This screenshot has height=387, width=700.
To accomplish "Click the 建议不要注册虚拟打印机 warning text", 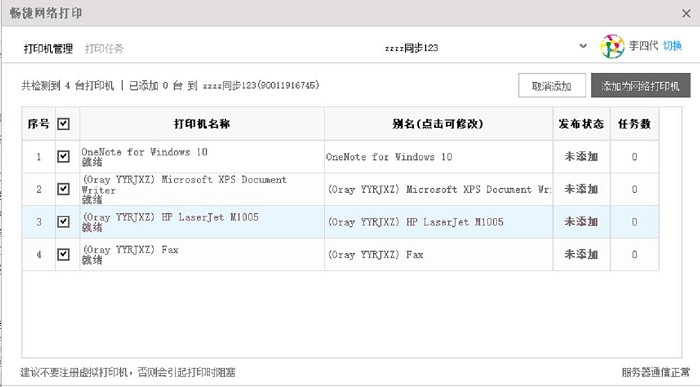I will coord(128,372).
